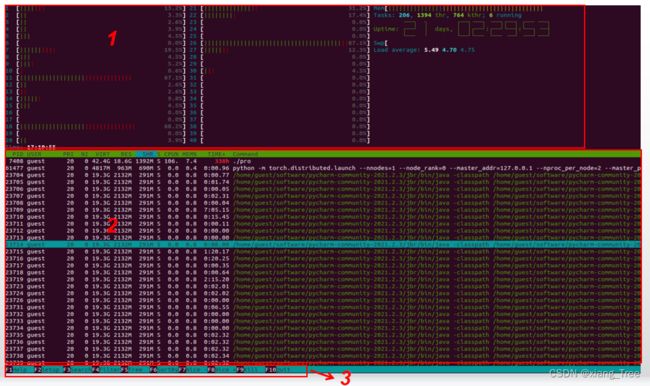Screen dimensions: 650x386
Task: Select the python torch.distributed.launch process row
Action: coord(323,168)
